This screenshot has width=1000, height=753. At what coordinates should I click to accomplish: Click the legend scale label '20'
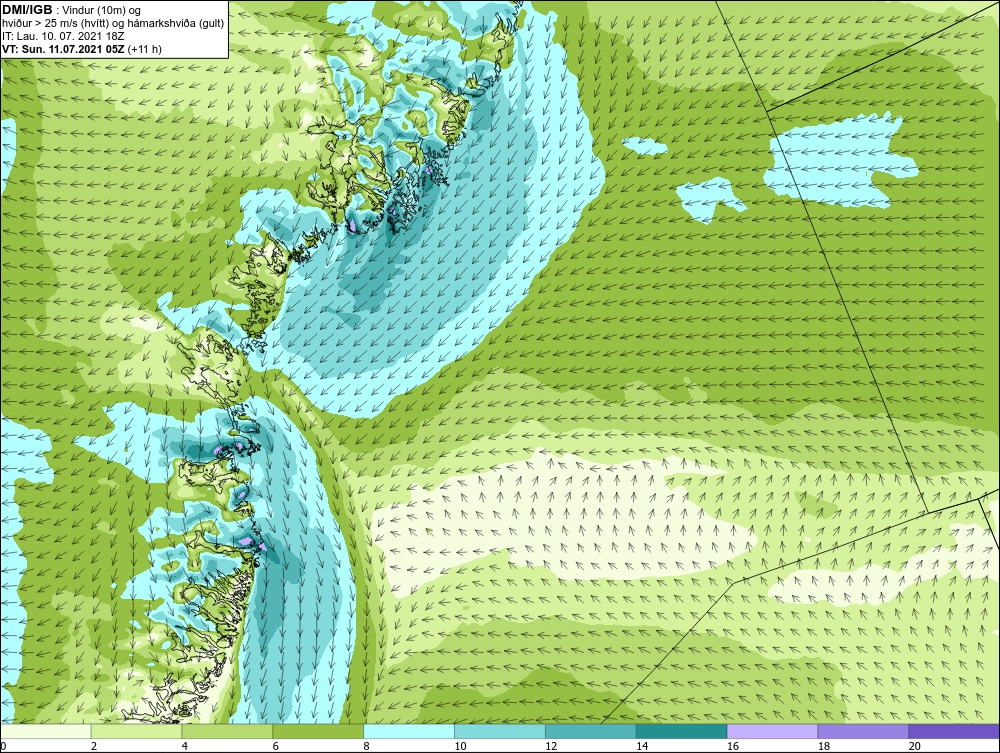pyautogui.click(x=915, y=746)
